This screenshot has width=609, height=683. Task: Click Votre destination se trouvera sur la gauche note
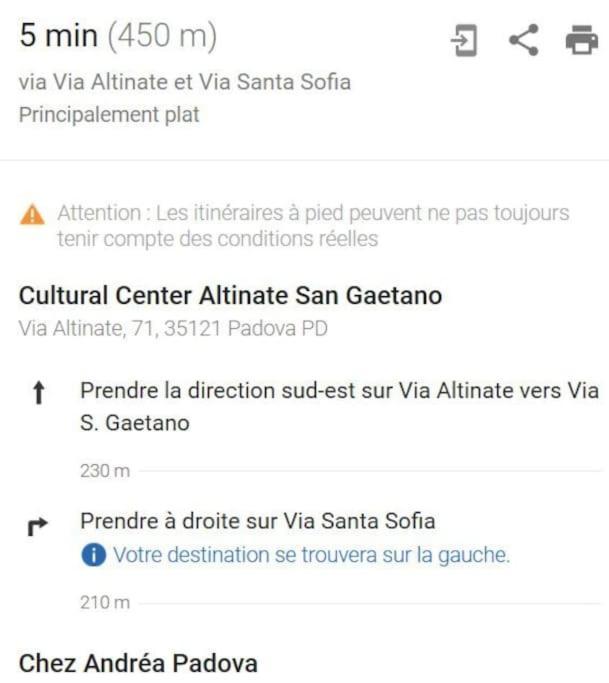(311, 555)
